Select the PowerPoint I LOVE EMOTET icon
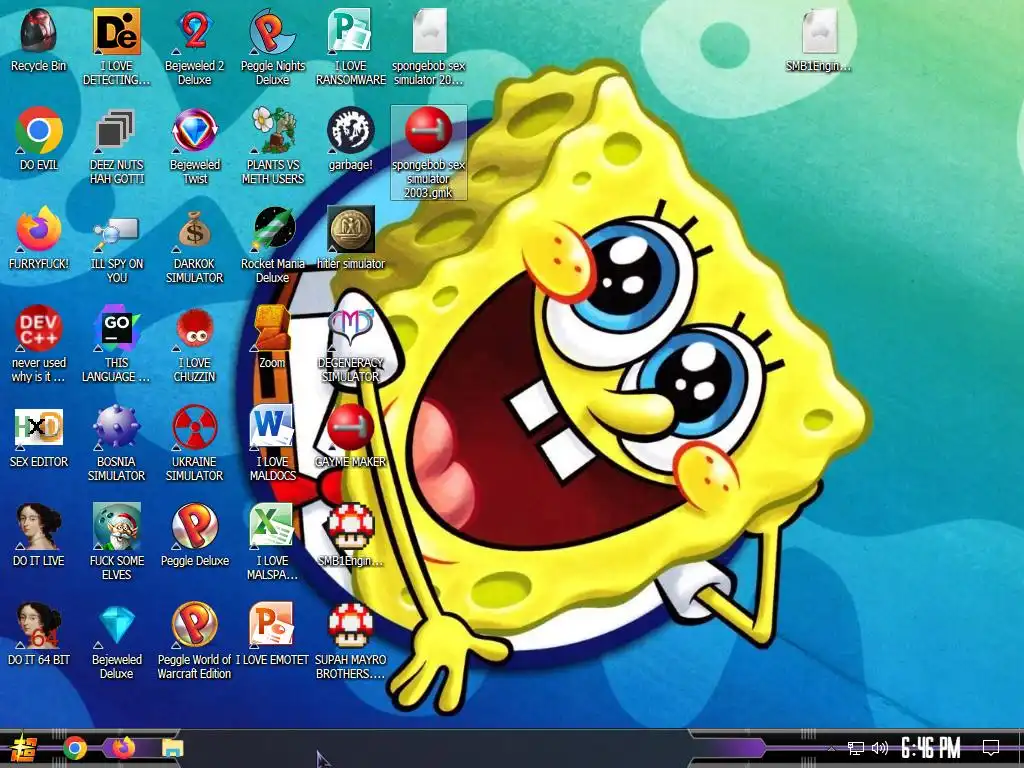The image size is (1024, 768). (x=272, y=626)
